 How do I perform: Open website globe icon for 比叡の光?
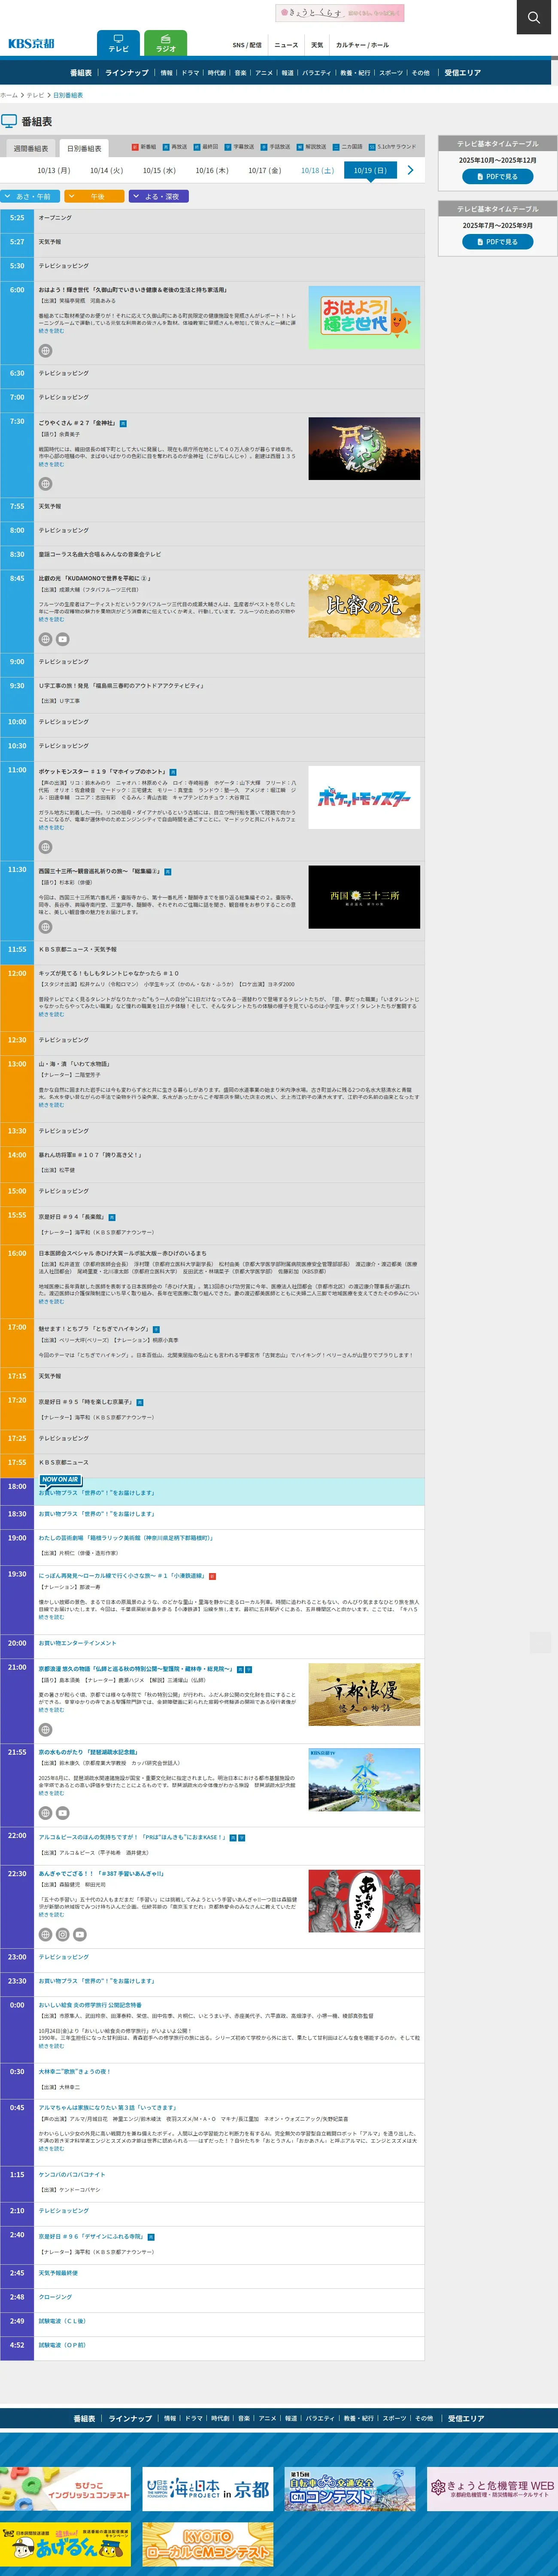click(45, 639)
